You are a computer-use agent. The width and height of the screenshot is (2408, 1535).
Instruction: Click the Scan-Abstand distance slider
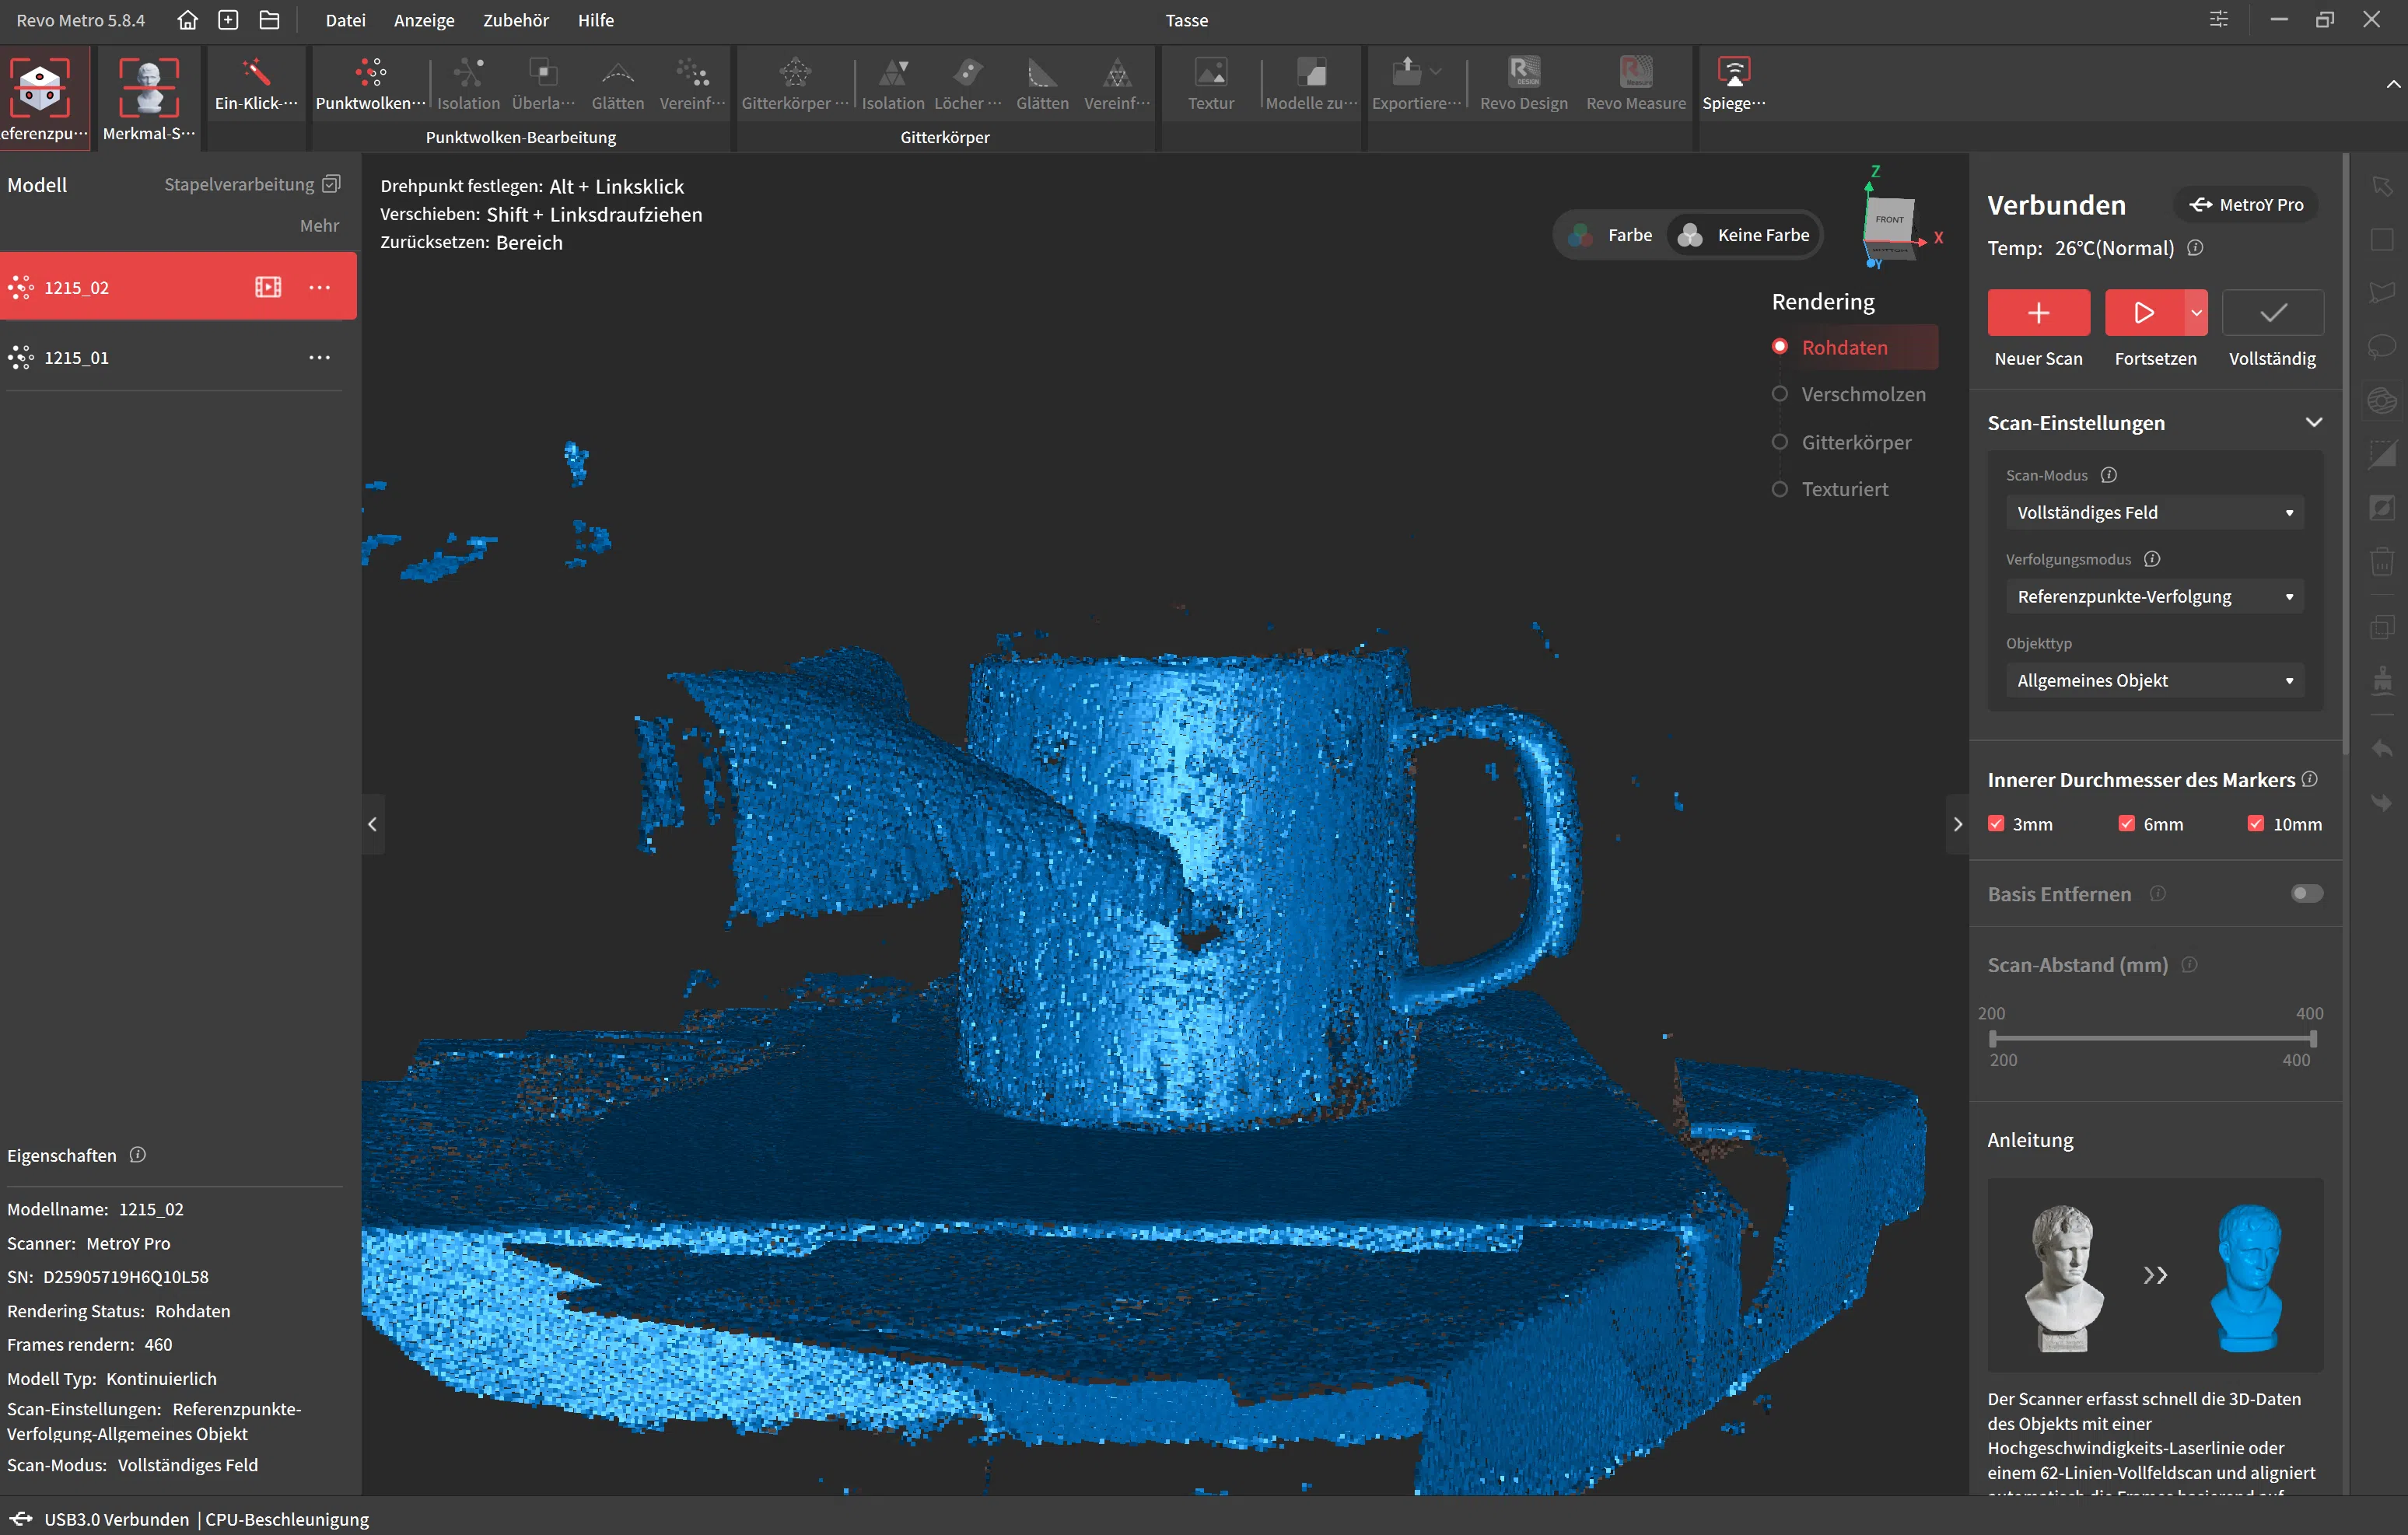point(2152,1038)
